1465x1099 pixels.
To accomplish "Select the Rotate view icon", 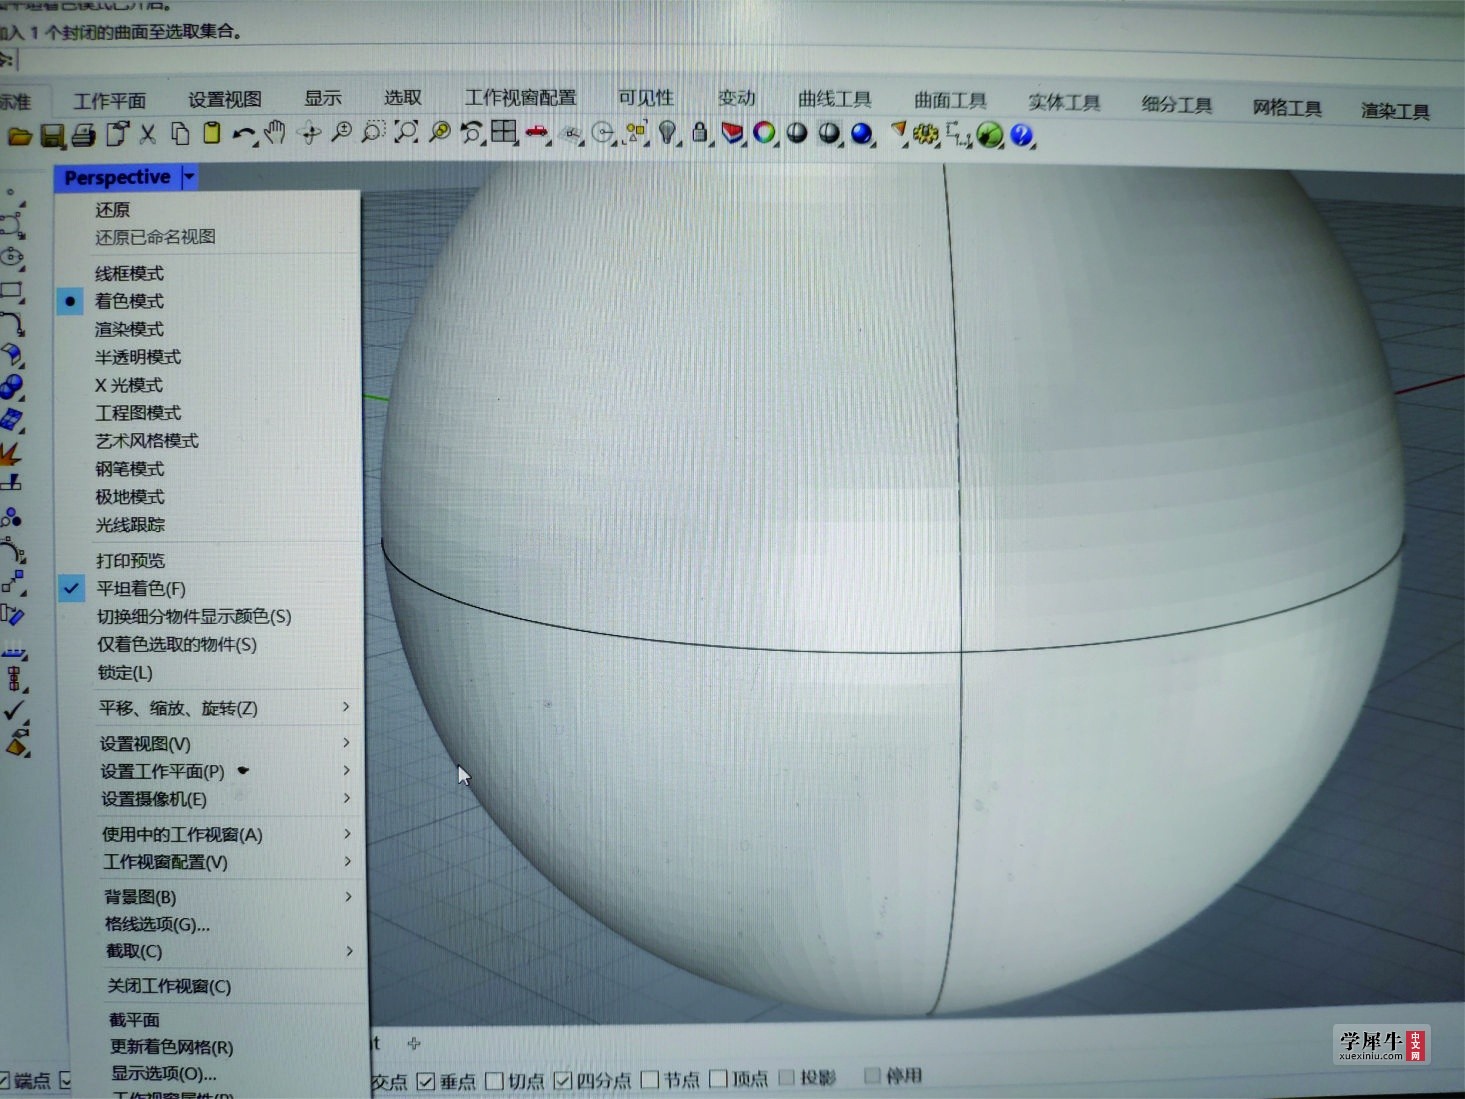I will (309, 132).
